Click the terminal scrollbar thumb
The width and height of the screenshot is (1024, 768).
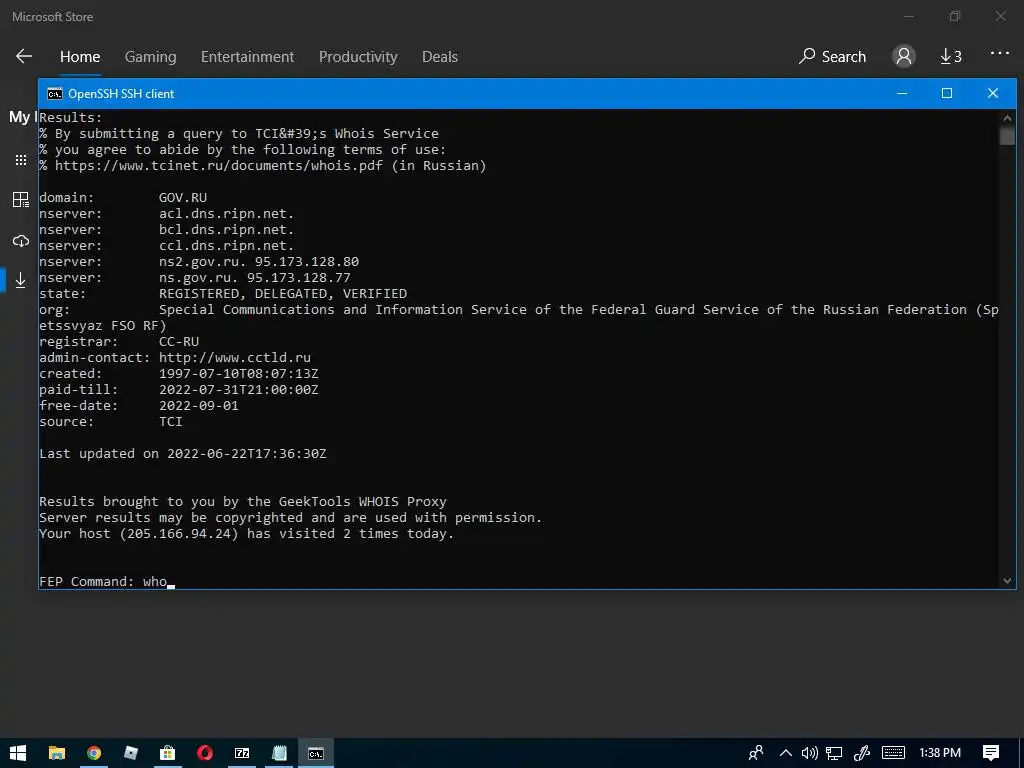coord(1007,136)
